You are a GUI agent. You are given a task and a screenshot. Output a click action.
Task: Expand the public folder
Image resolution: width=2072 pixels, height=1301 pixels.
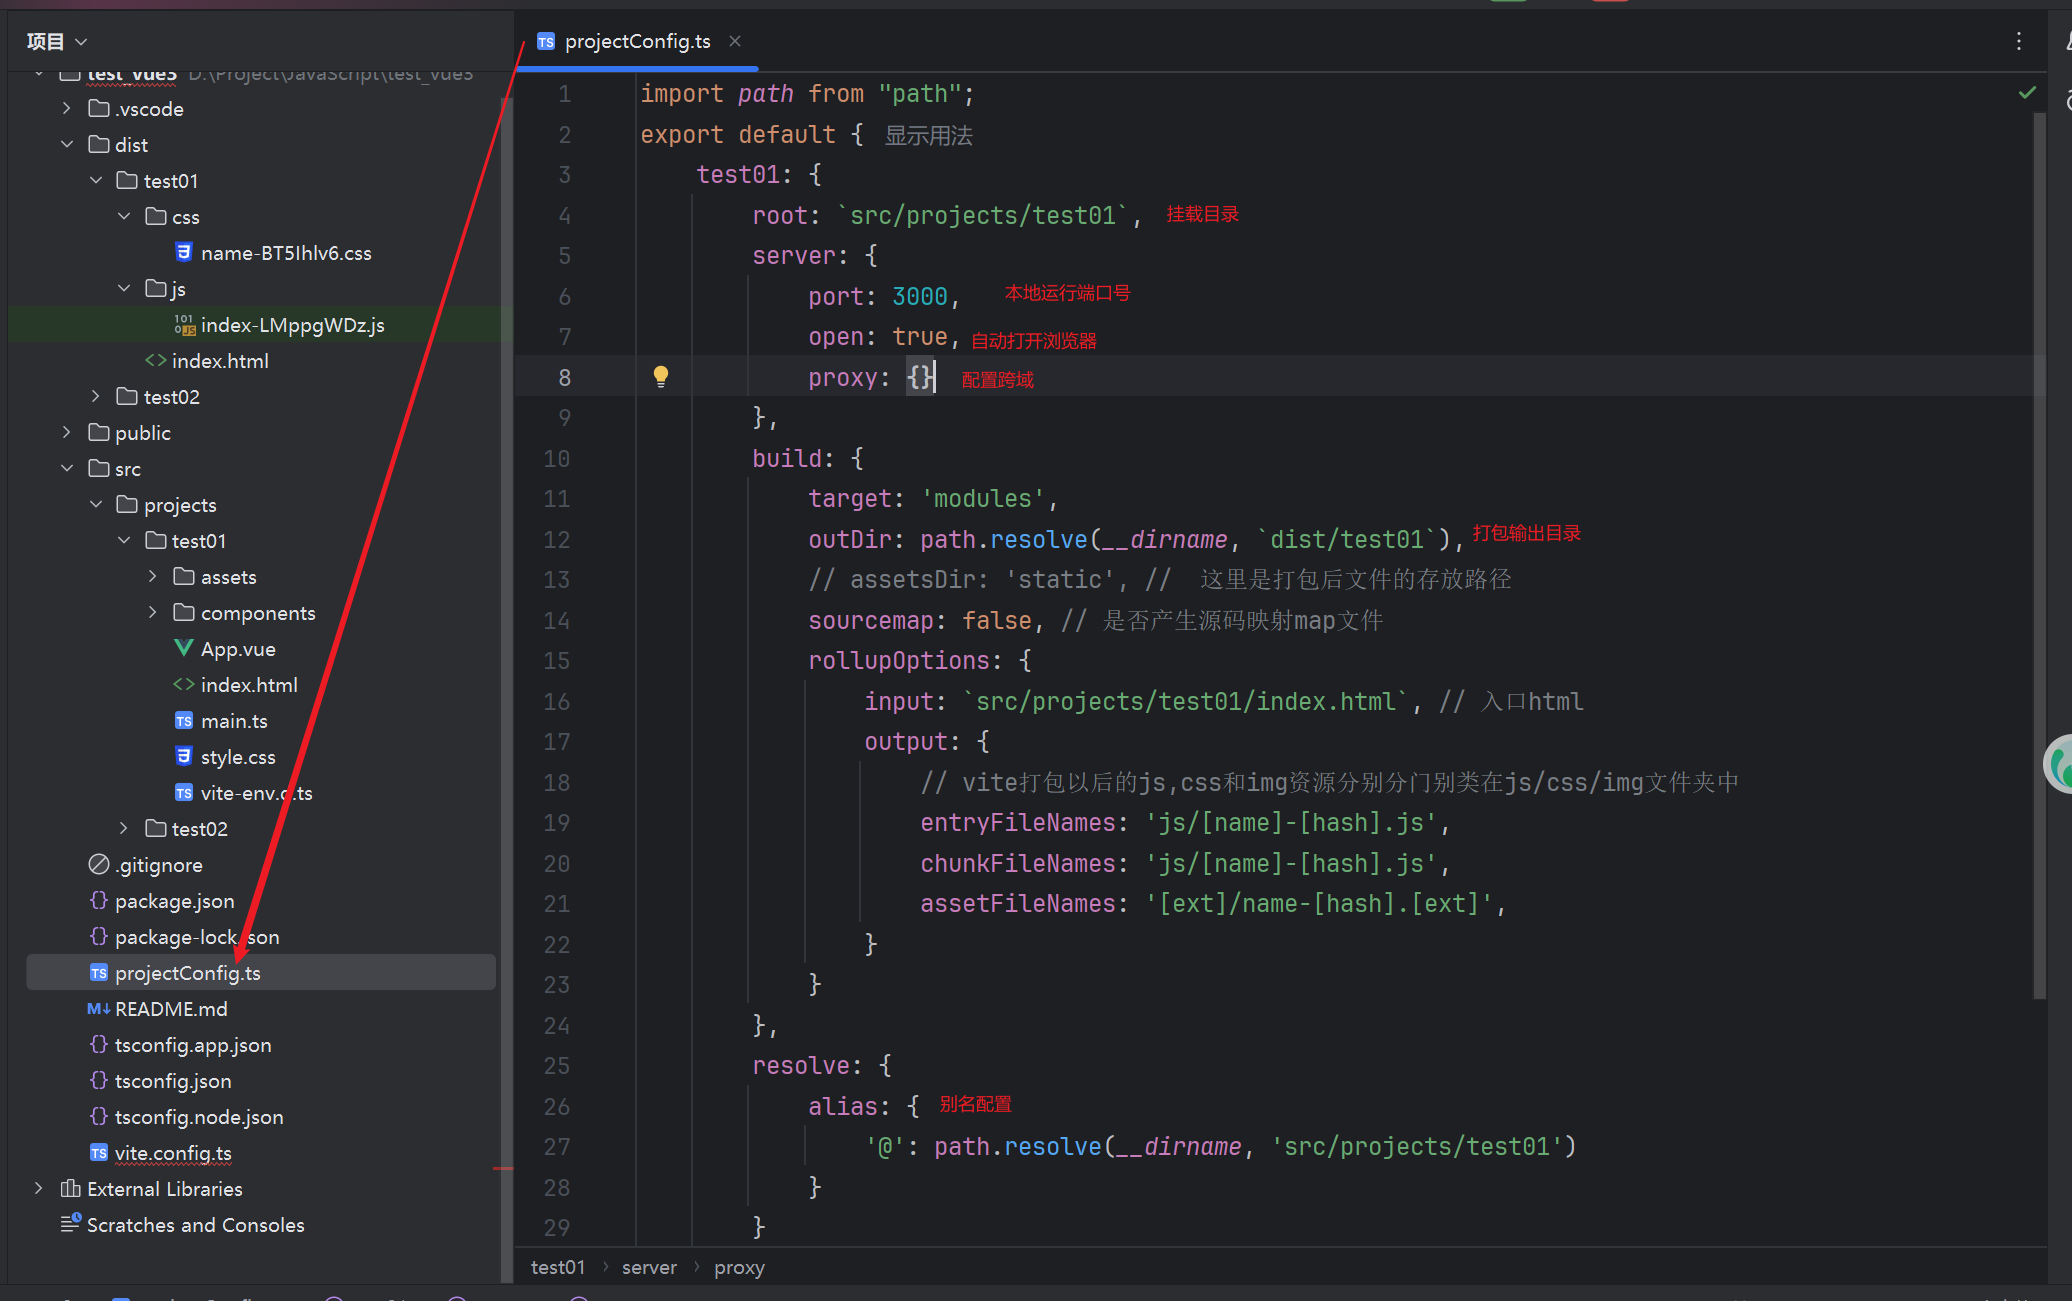pos(67,432)
